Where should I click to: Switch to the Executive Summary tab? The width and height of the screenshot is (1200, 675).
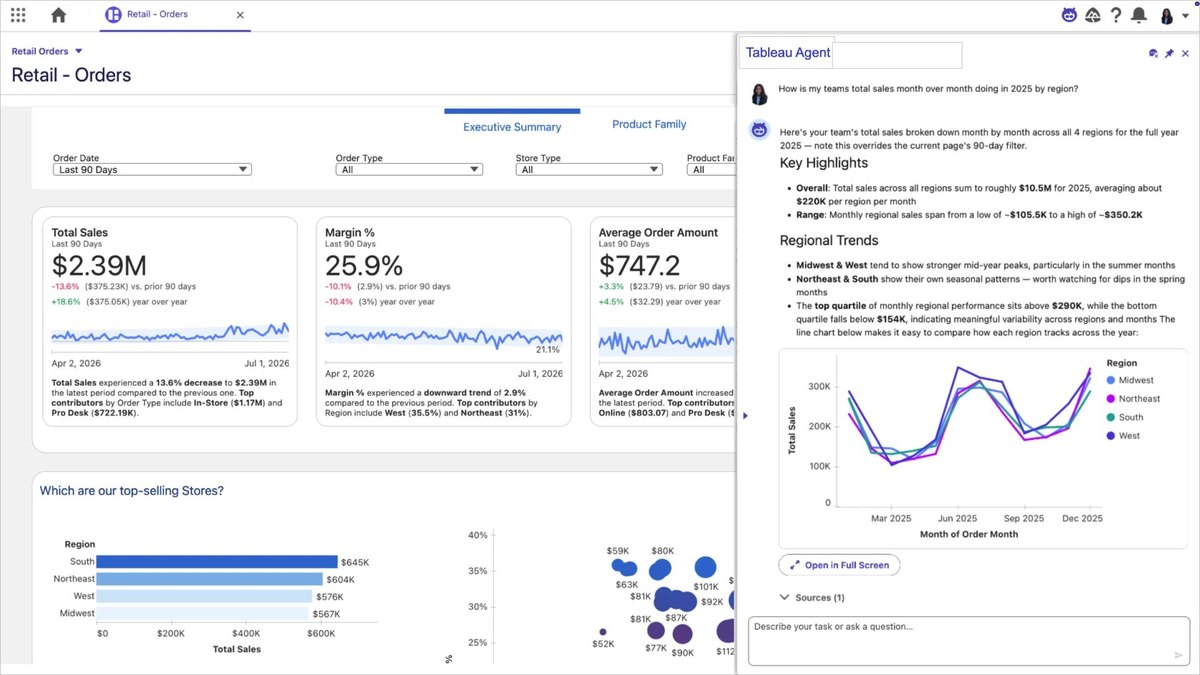(x=512, y=127)
